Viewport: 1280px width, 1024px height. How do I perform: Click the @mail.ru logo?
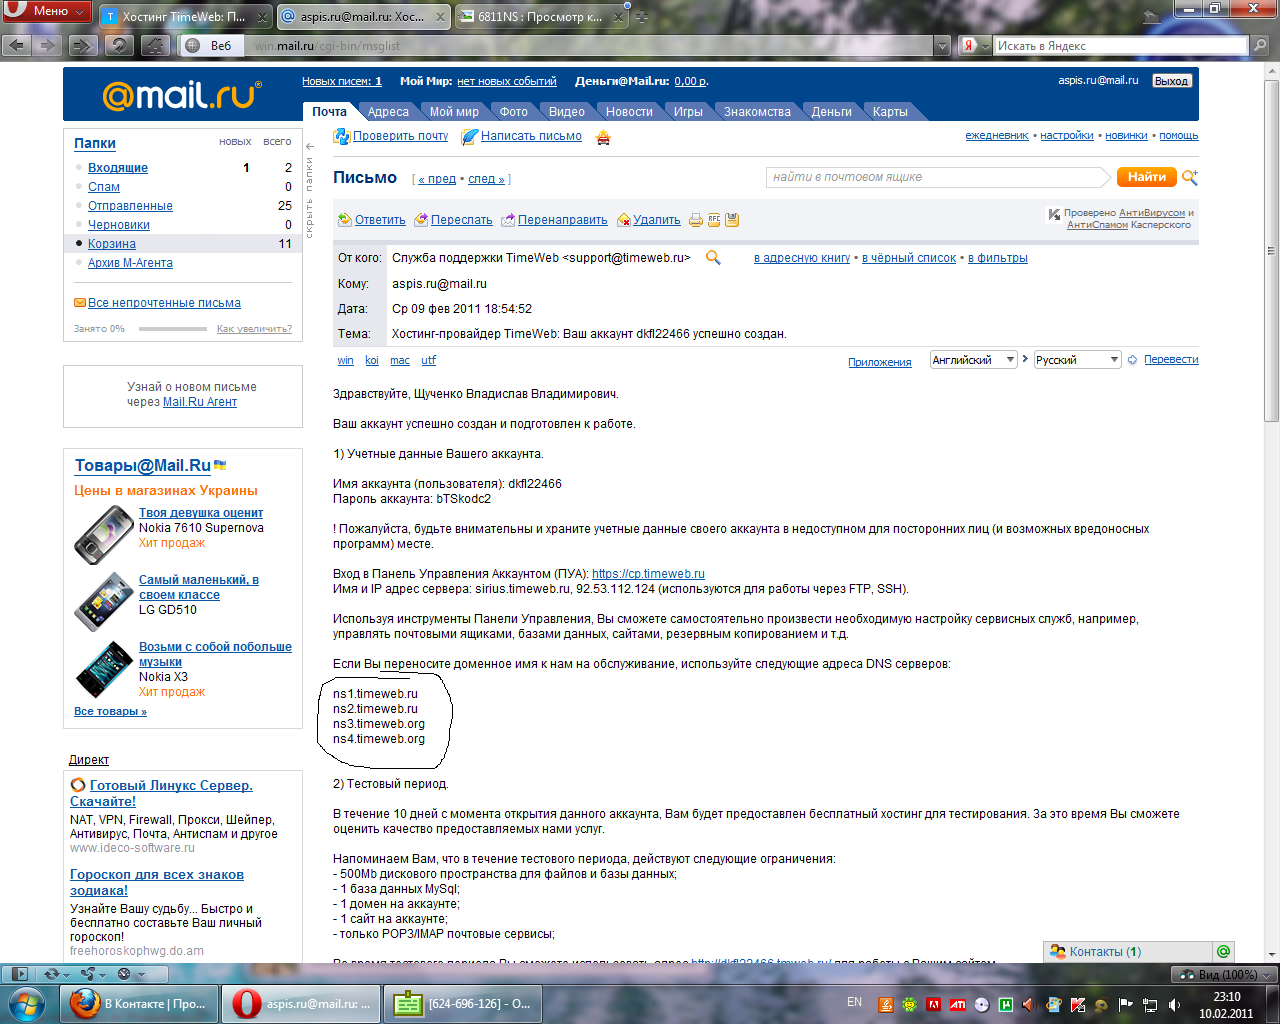[181, 95]
